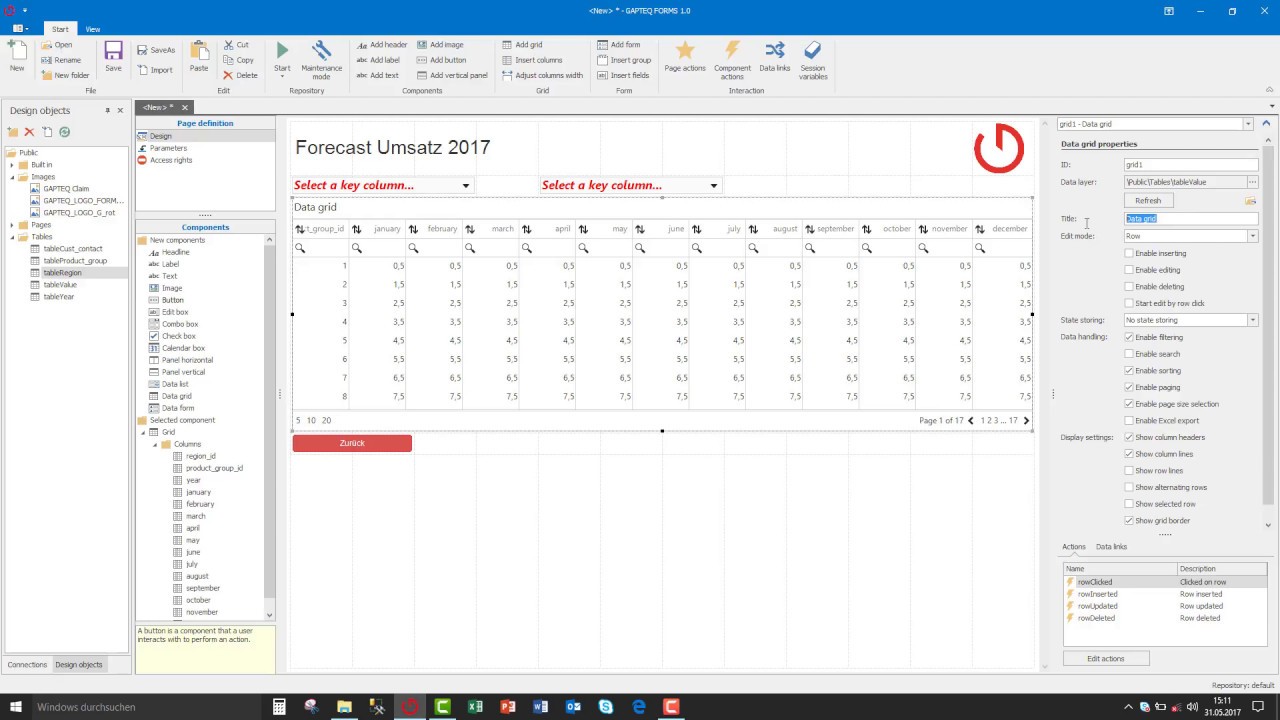Screen dimensions: 1280x720
Task: Select Parameters in Page definition
Action: tap(168, 148)
